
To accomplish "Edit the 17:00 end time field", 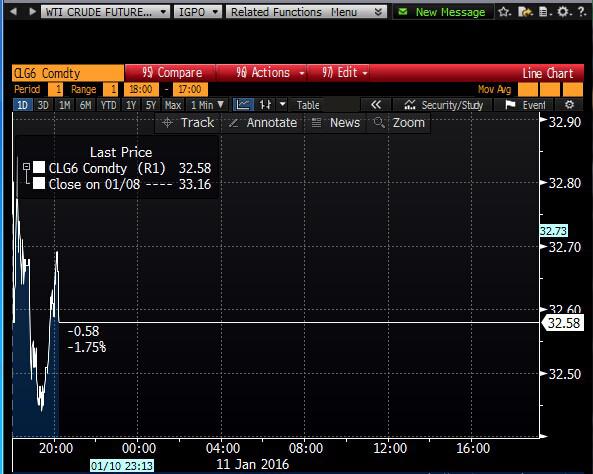I will 190,90.
